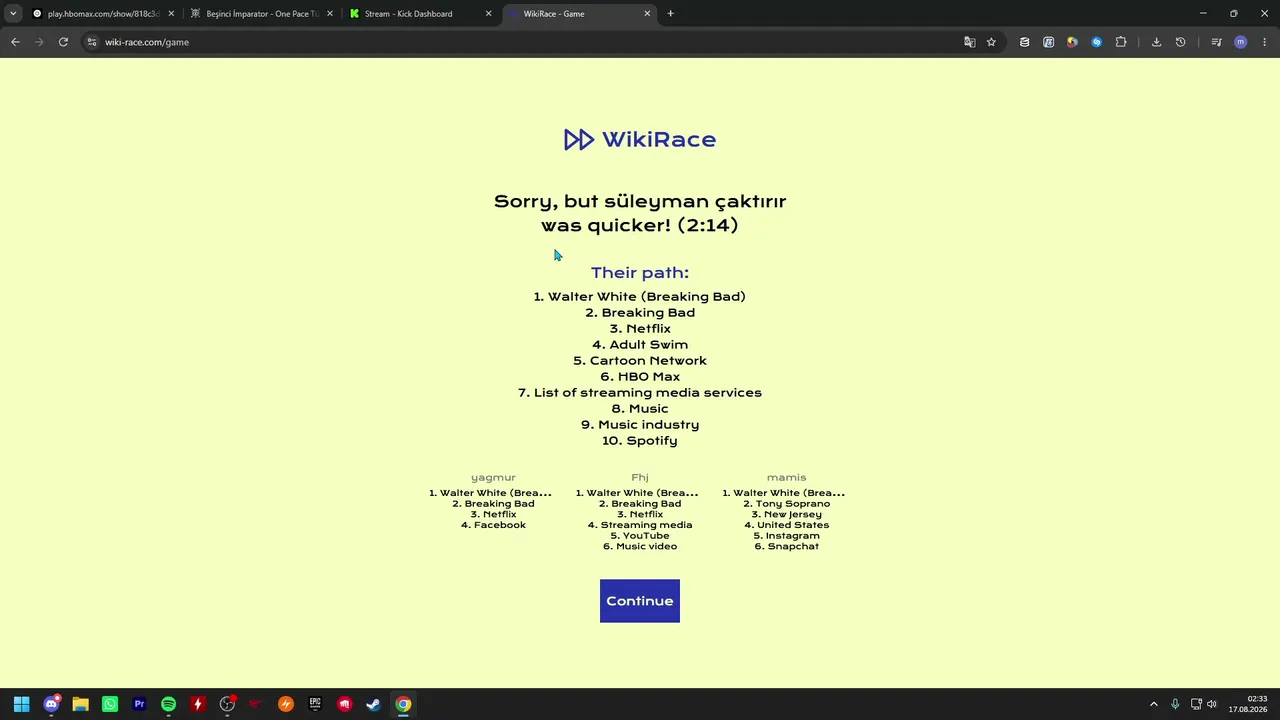Open File Explorer from the taskbar
Viewport: 1280px width, 720px height.
tap(80, 704)
